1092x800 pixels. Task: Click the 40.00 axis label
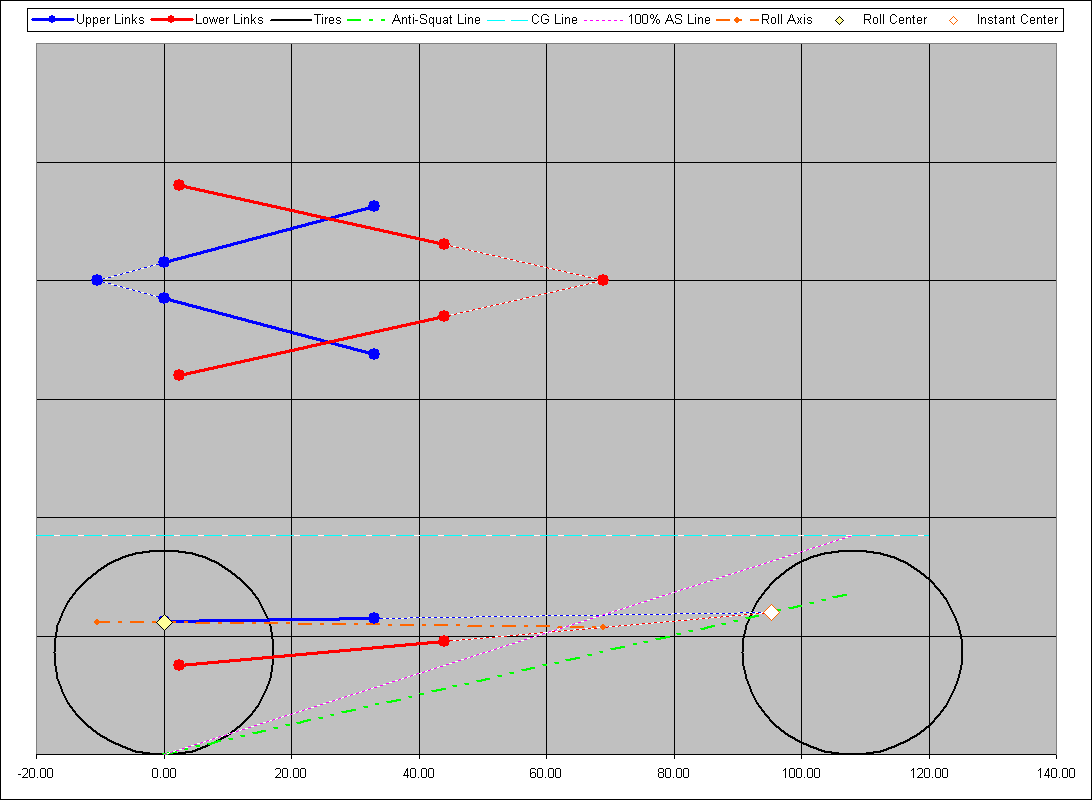pyautogui.click(x=419, y=774)
